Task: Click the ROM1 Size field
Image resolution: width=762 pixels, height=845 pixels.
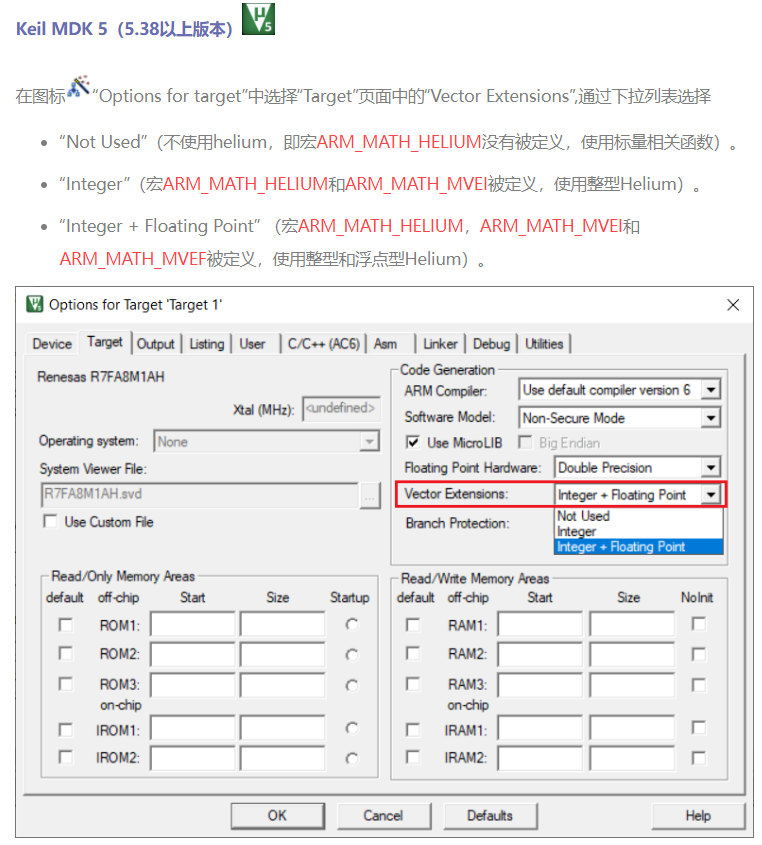Action: click(283, 625)
